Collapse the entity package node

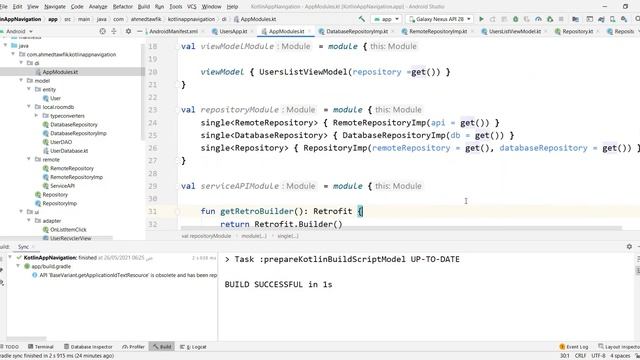tap(29, 89)
